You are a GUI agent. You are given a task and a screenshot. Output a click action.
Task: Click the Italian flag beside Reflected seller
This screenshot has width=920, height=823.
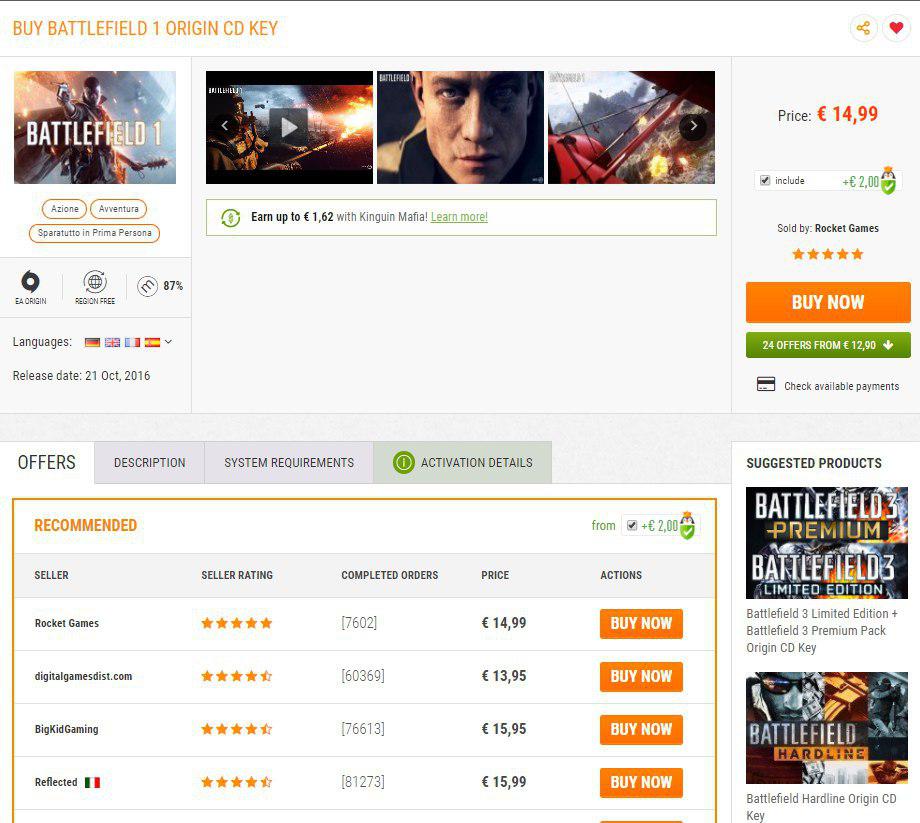(93, 782)
